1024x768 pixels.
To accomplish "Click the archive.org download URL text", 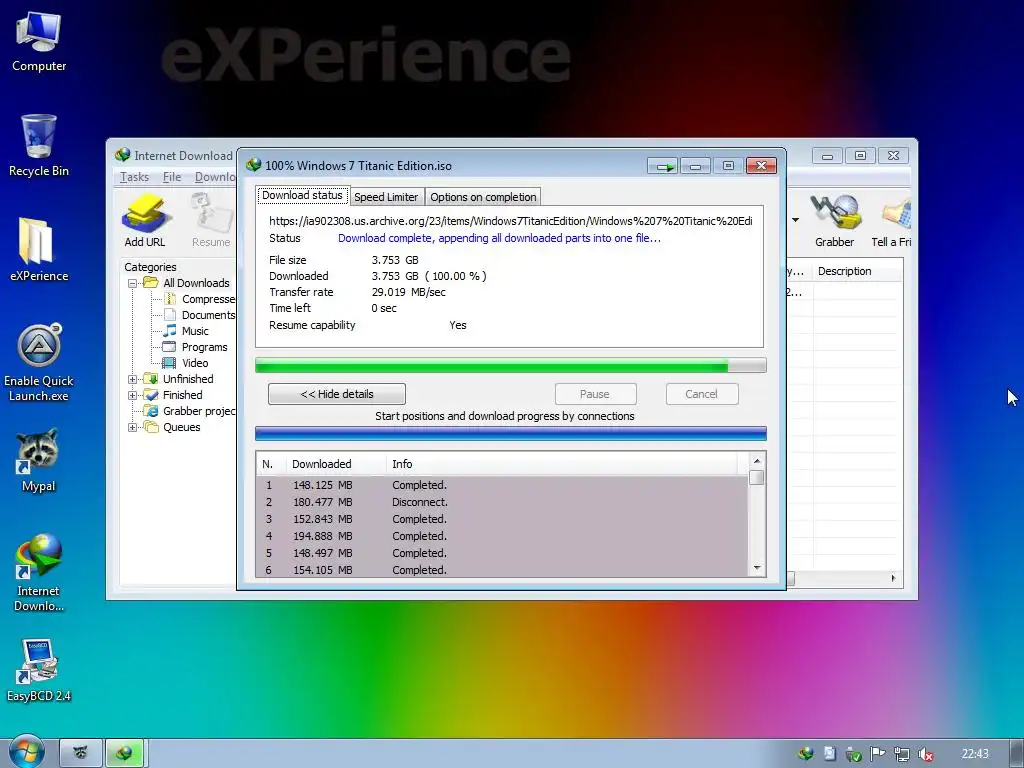I will 511,221.
